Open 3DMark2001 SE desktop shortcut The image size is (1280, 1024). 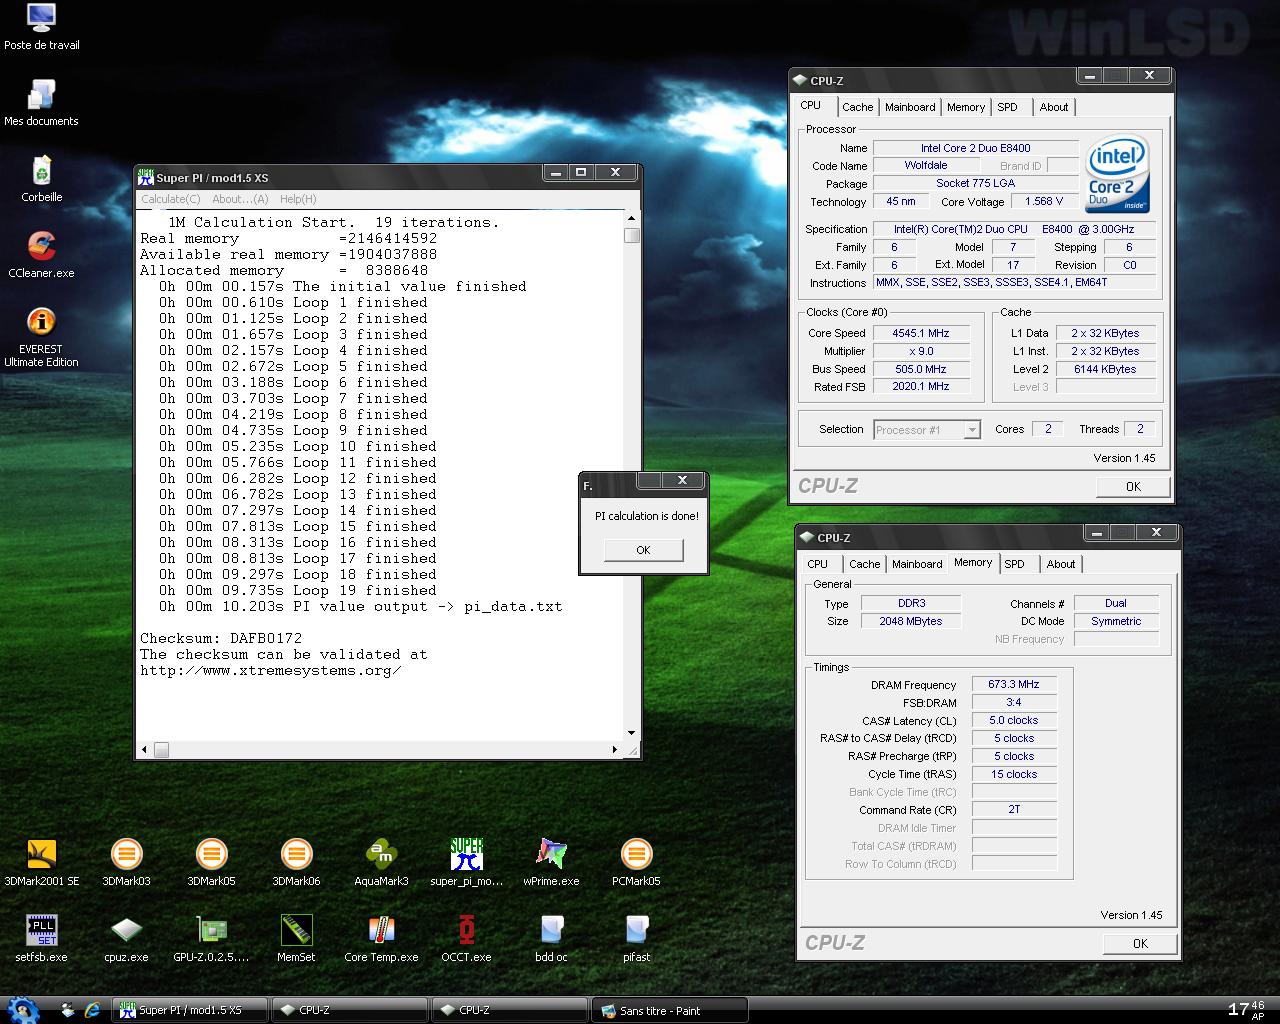click(41, 863)
